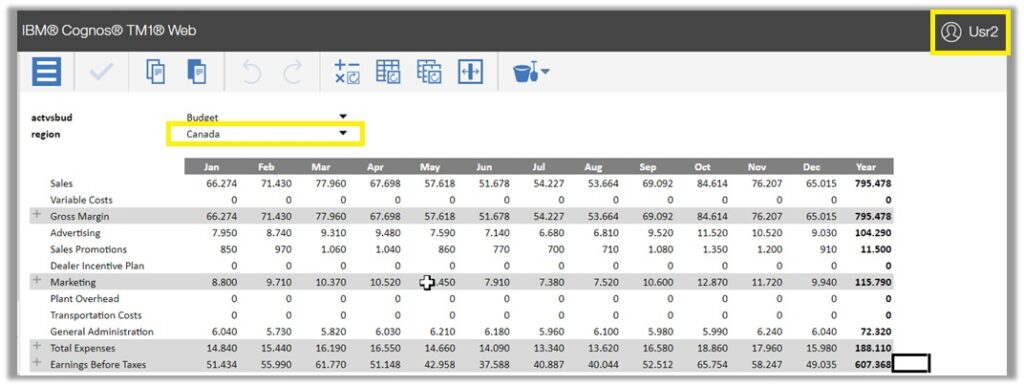Click the Year column header
The image size is (1024, 386).
point(866,167)
